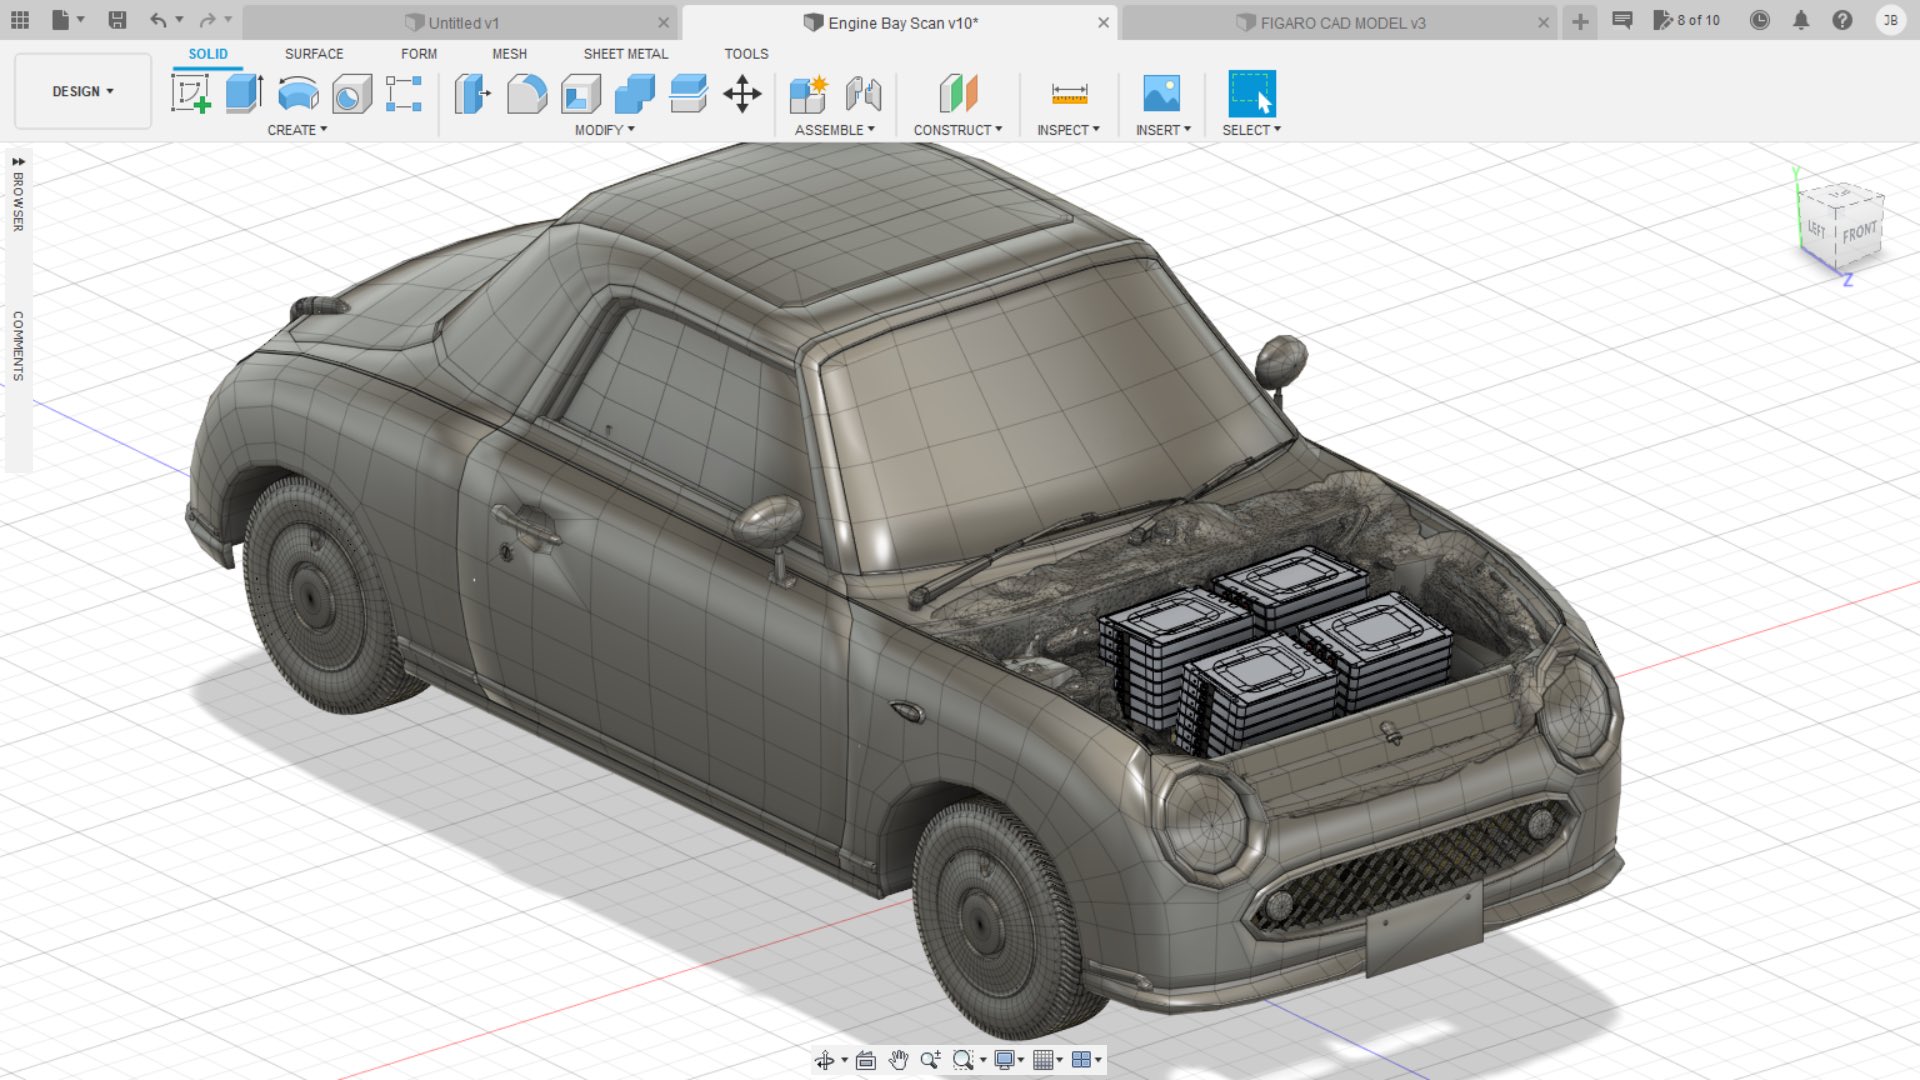
Task: Click the Revolve tool
Action: pyautogui.click(x=298, y=94)
